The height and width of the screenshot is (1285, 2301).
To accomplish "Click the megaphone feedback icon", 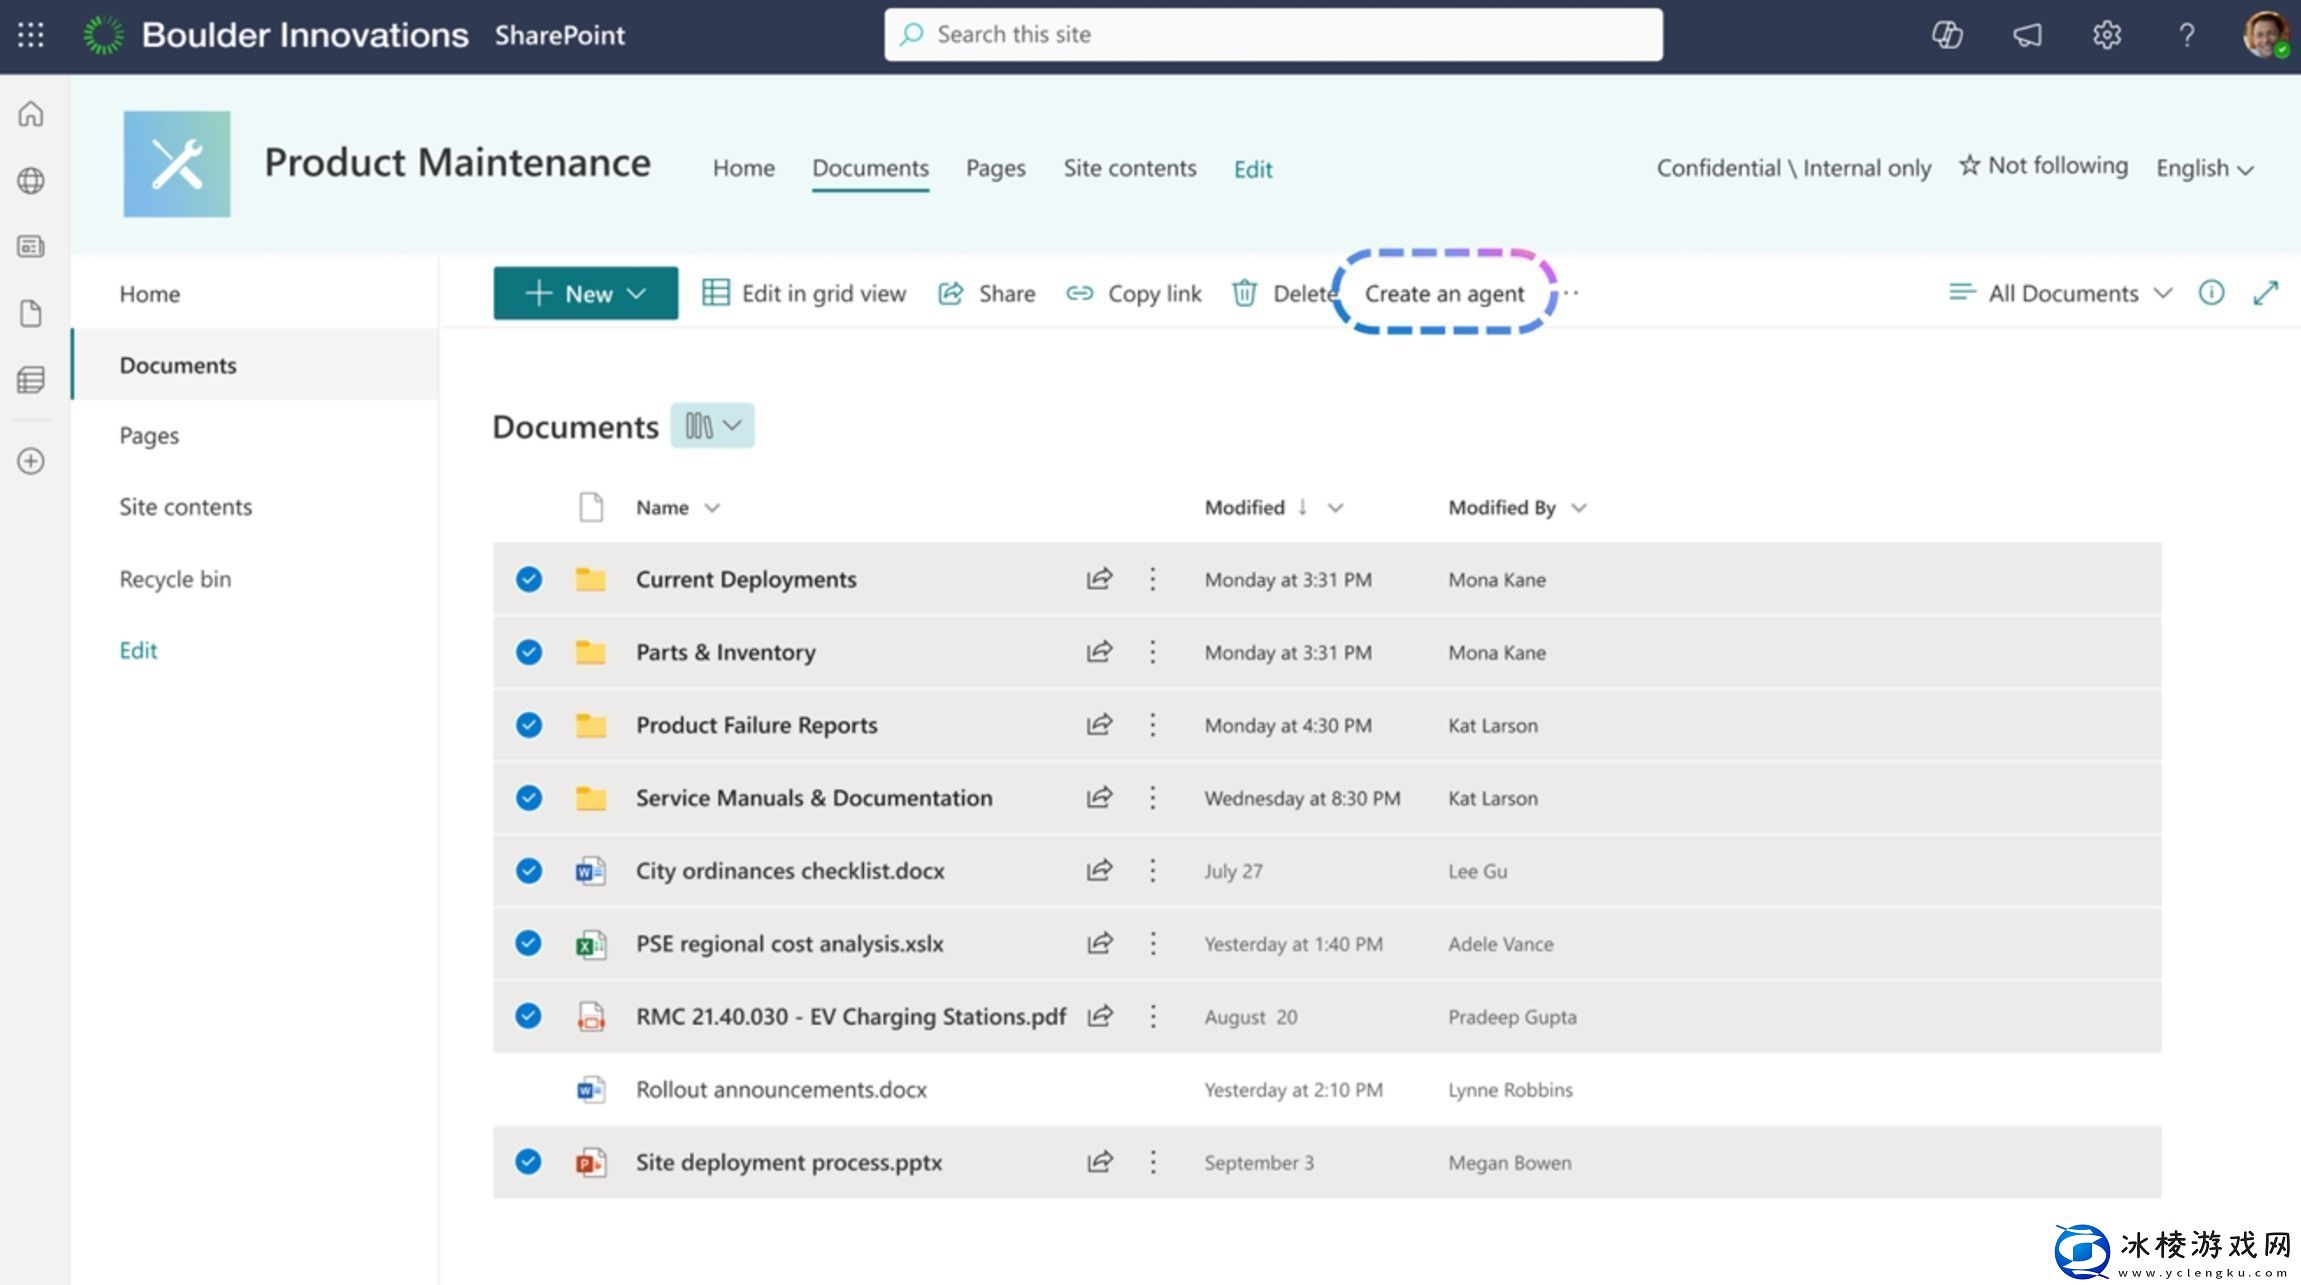I will click(x=2027, y=35).
